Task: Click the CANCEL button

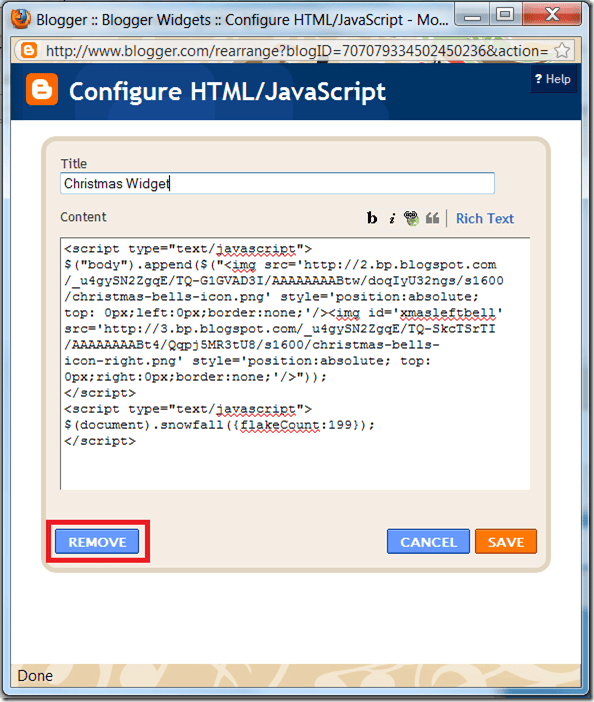Action: pos(428,542)
